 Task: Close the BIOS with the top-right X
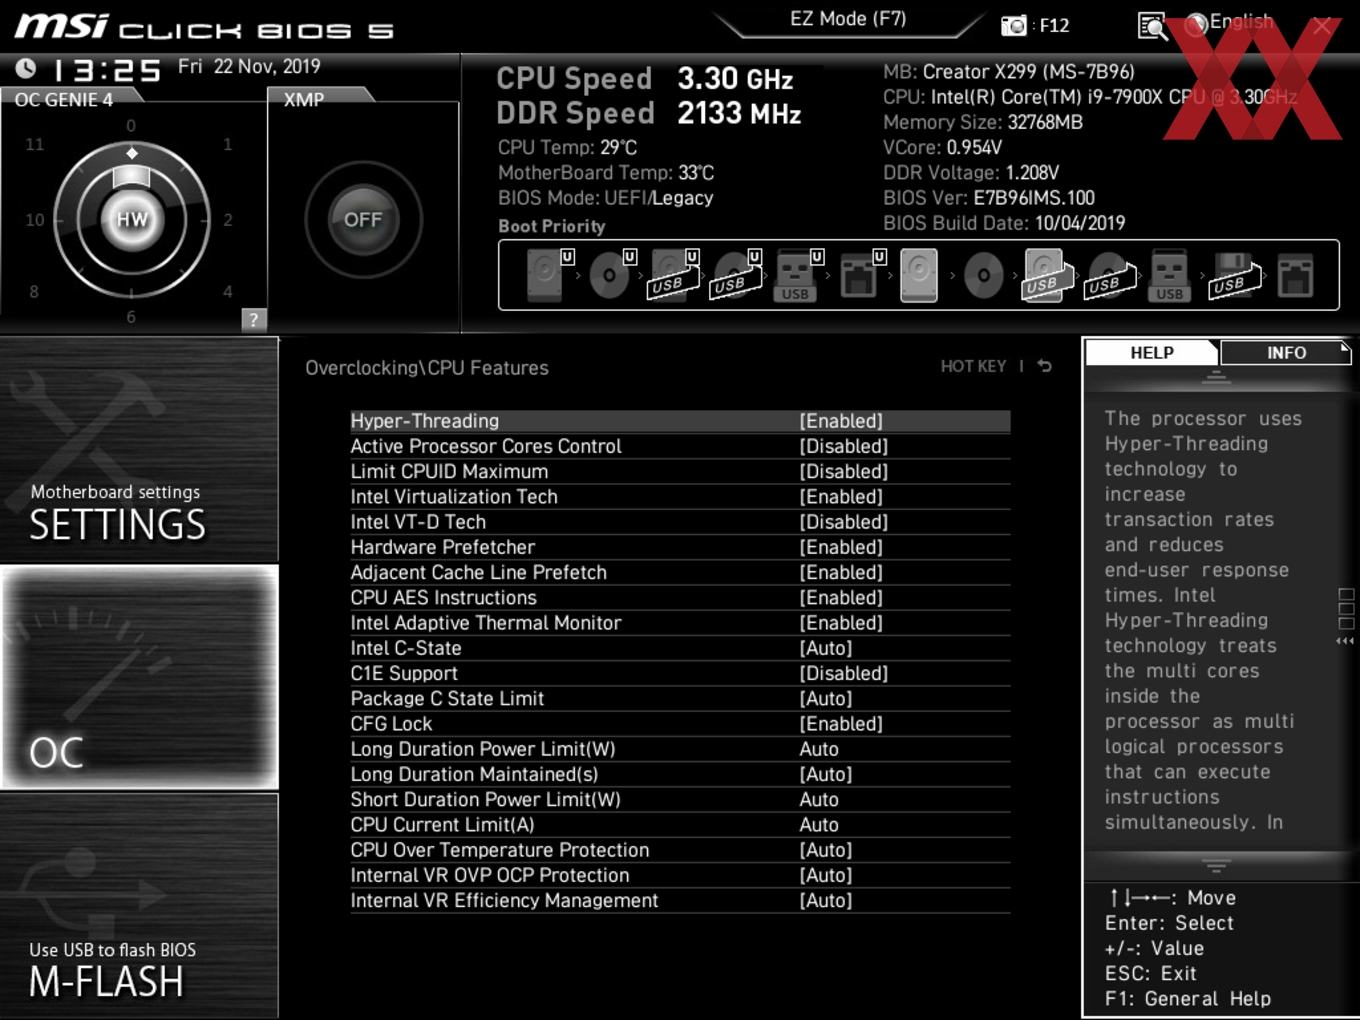[x=1322, y=26]
